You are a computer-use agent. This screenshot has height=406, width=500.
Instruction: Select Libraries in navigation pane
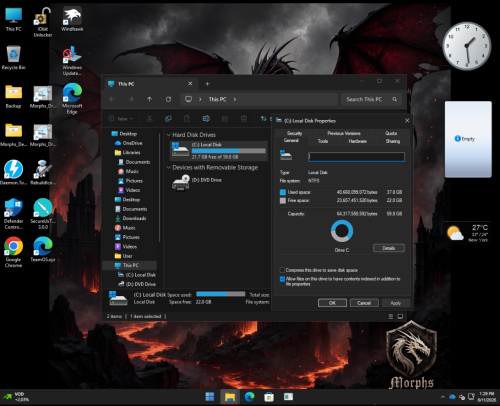click(x=128, y=152)
